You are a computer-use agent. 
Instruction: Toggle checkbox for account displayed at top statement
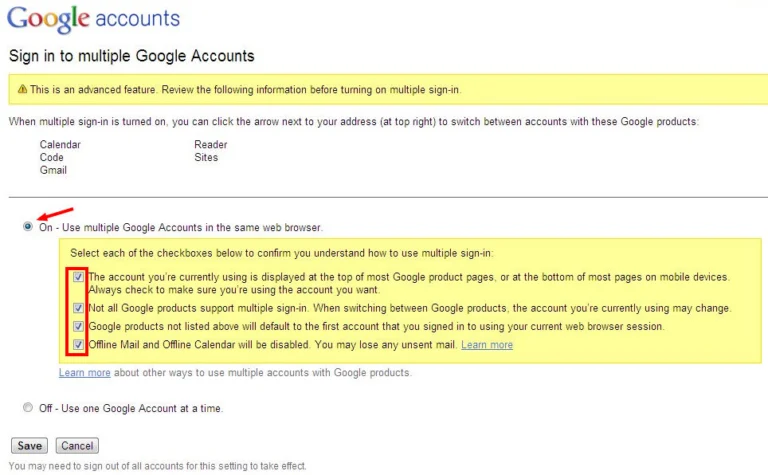point(78,277)
